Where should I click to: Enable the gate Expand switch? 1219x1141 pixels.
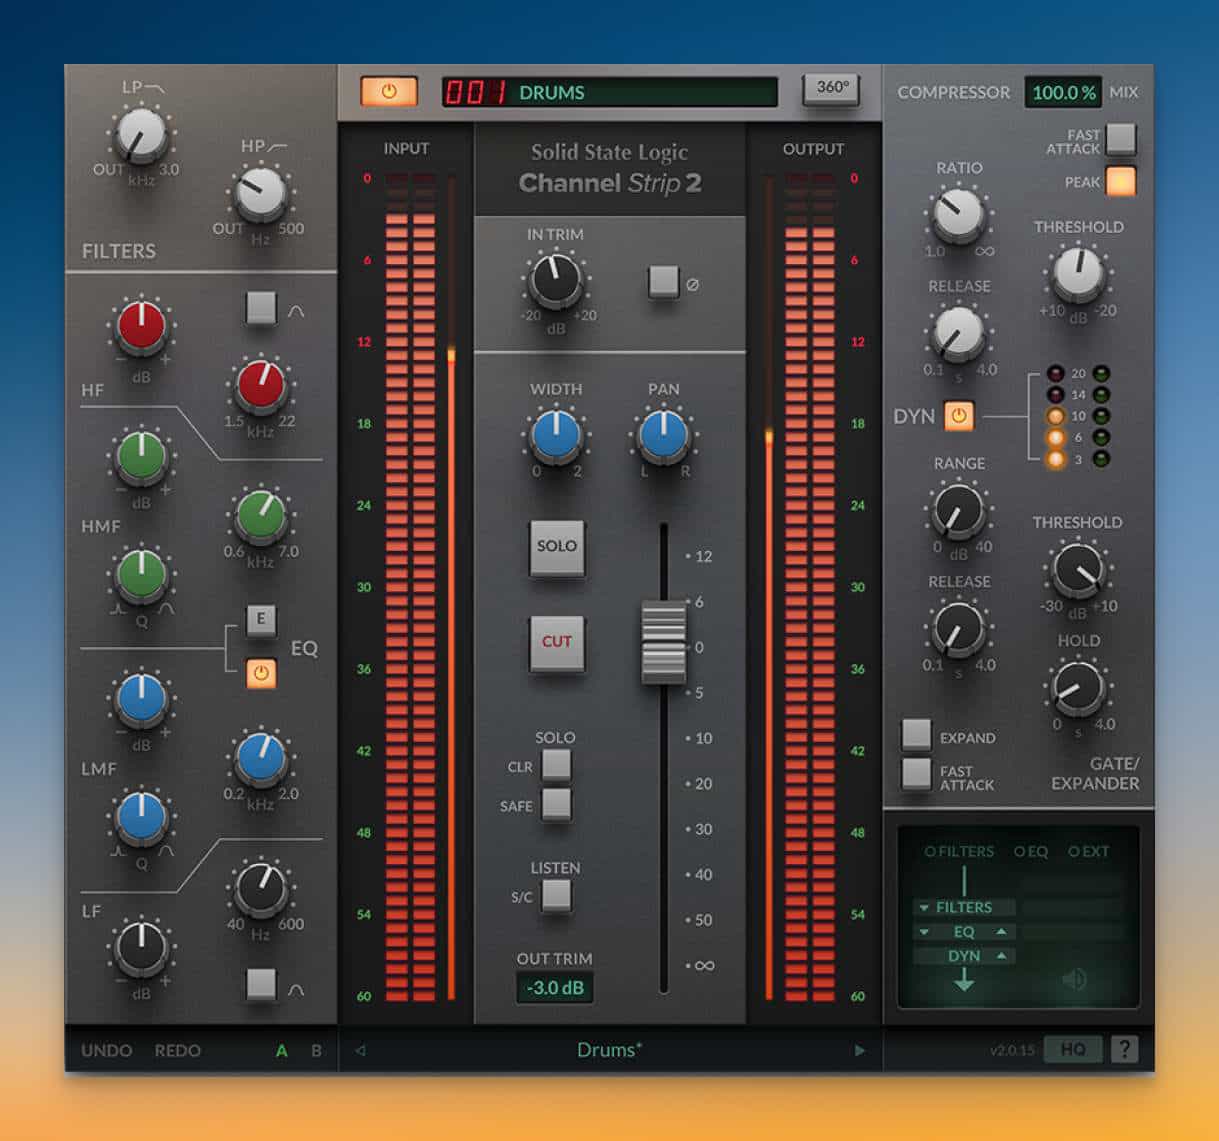[916, 735]
